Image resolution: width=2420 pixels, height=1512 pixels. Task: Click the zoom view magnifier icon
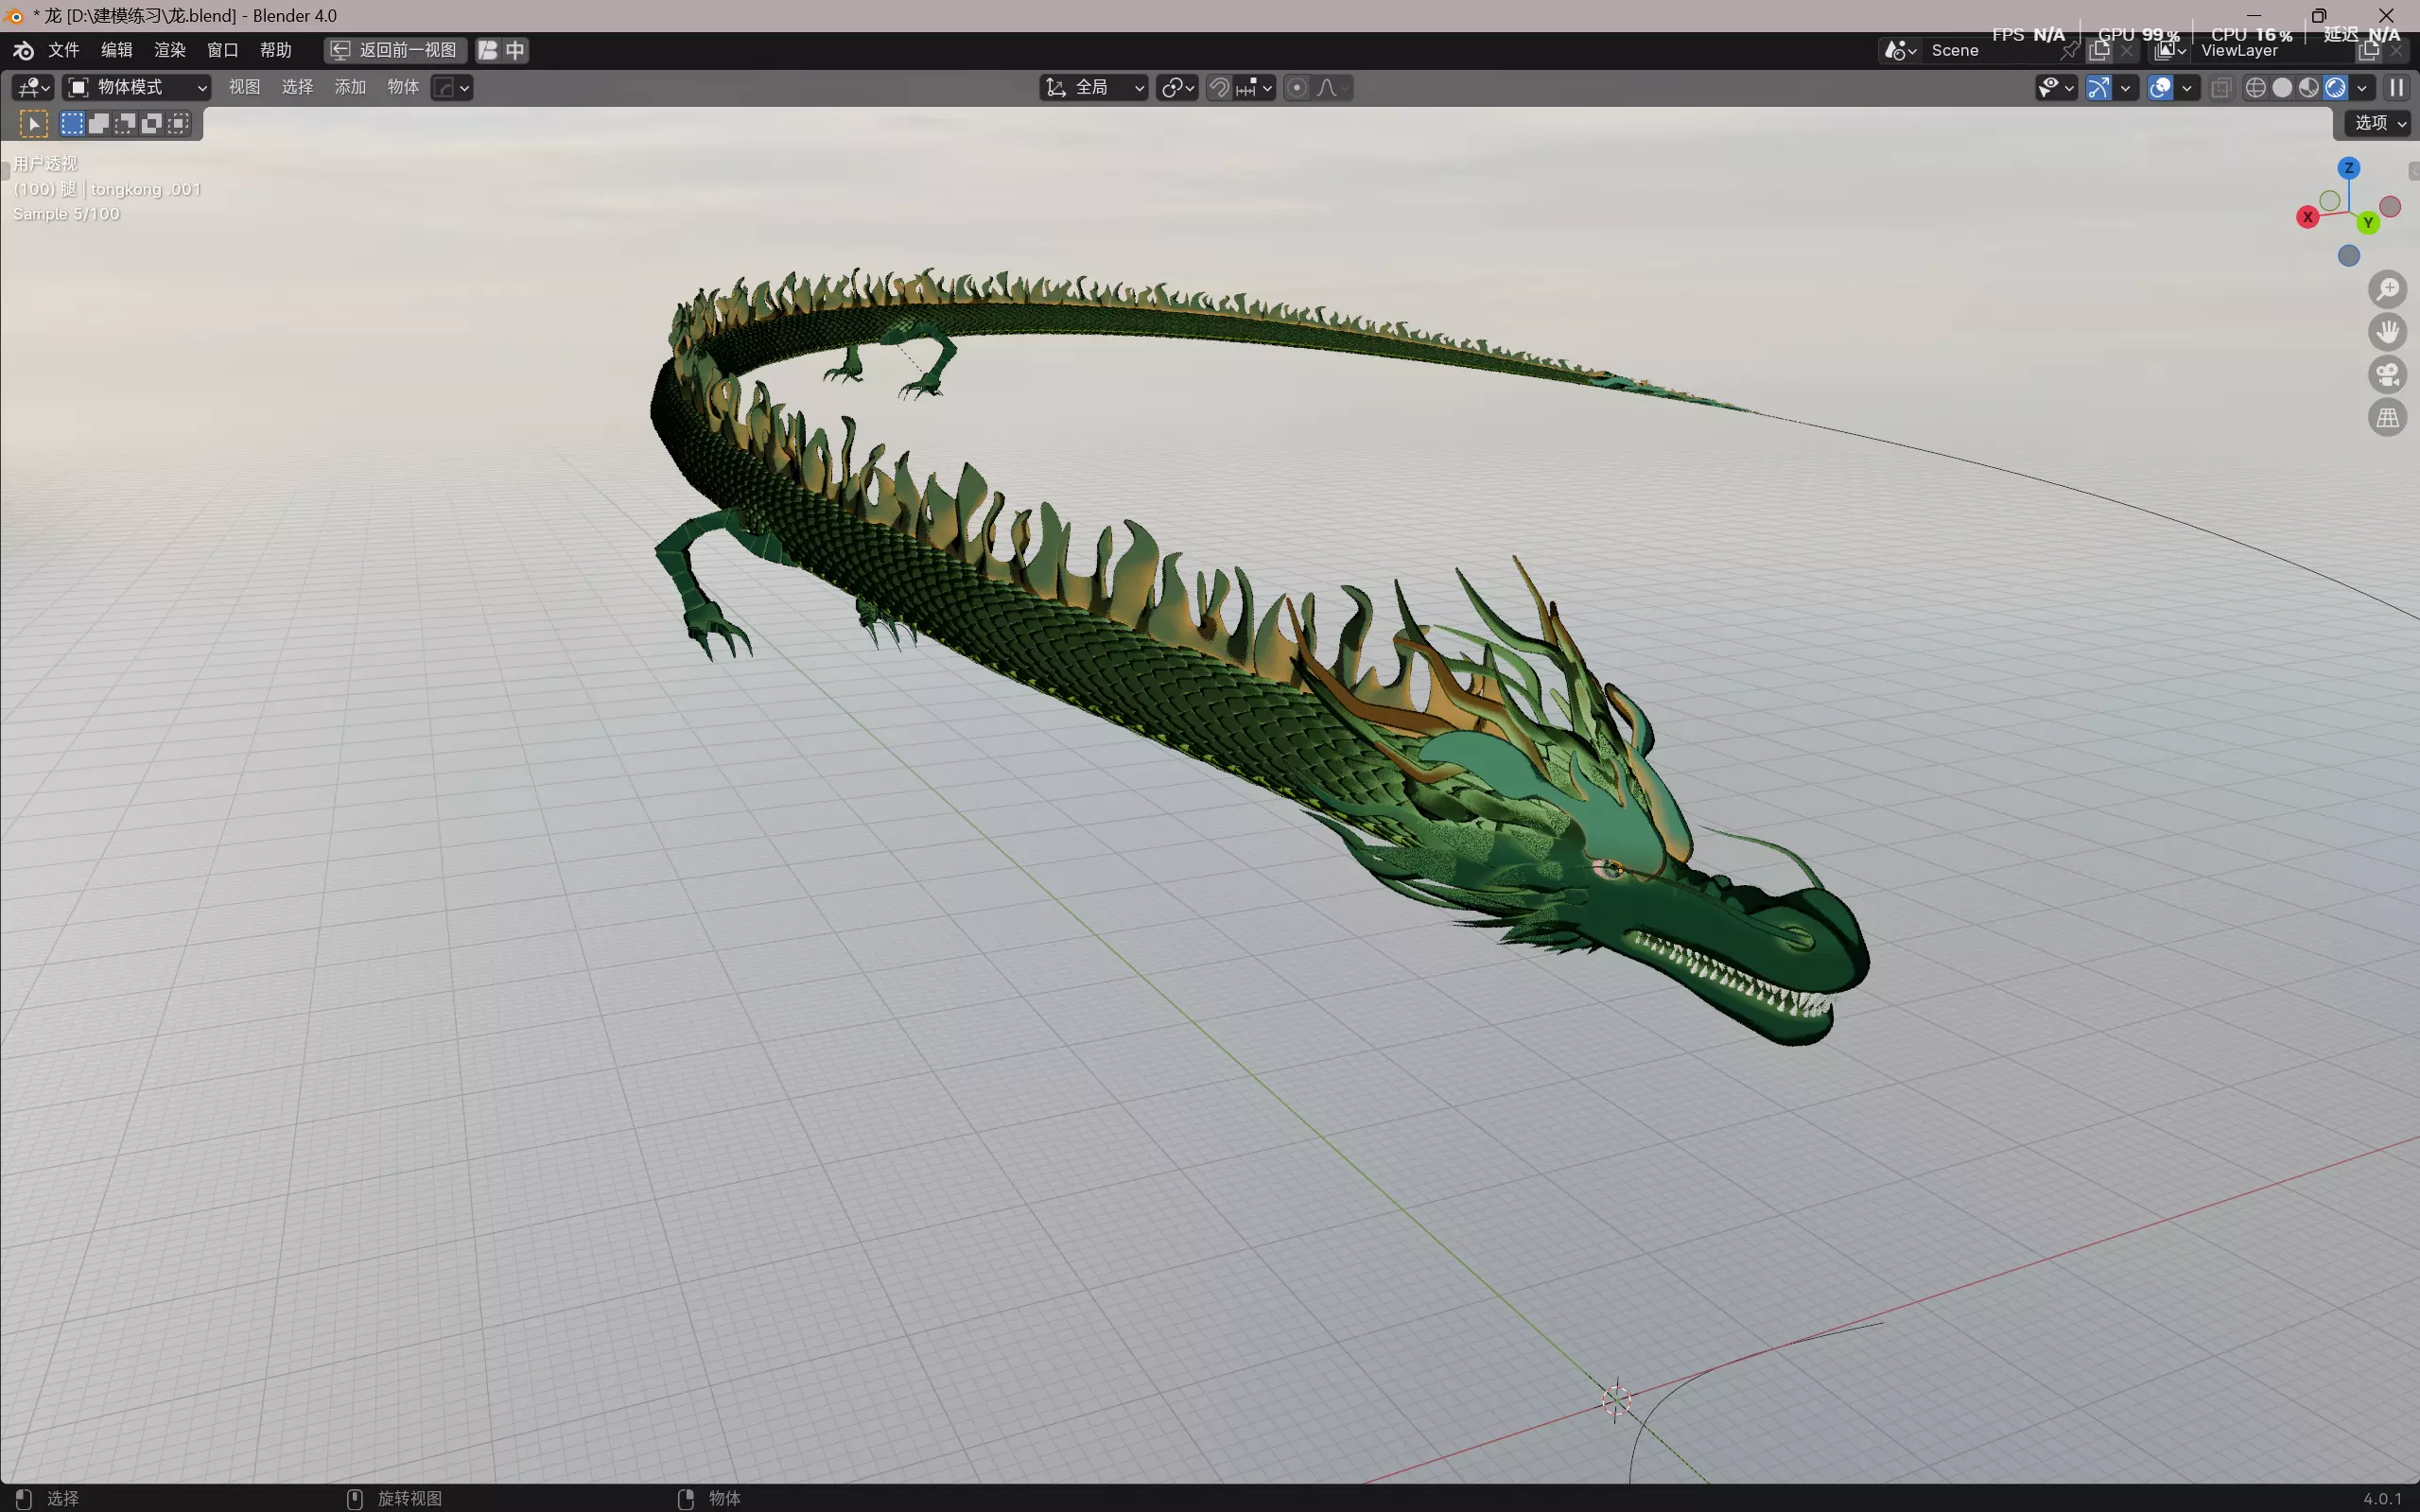pyautogui.click(x=2388, y=289)
